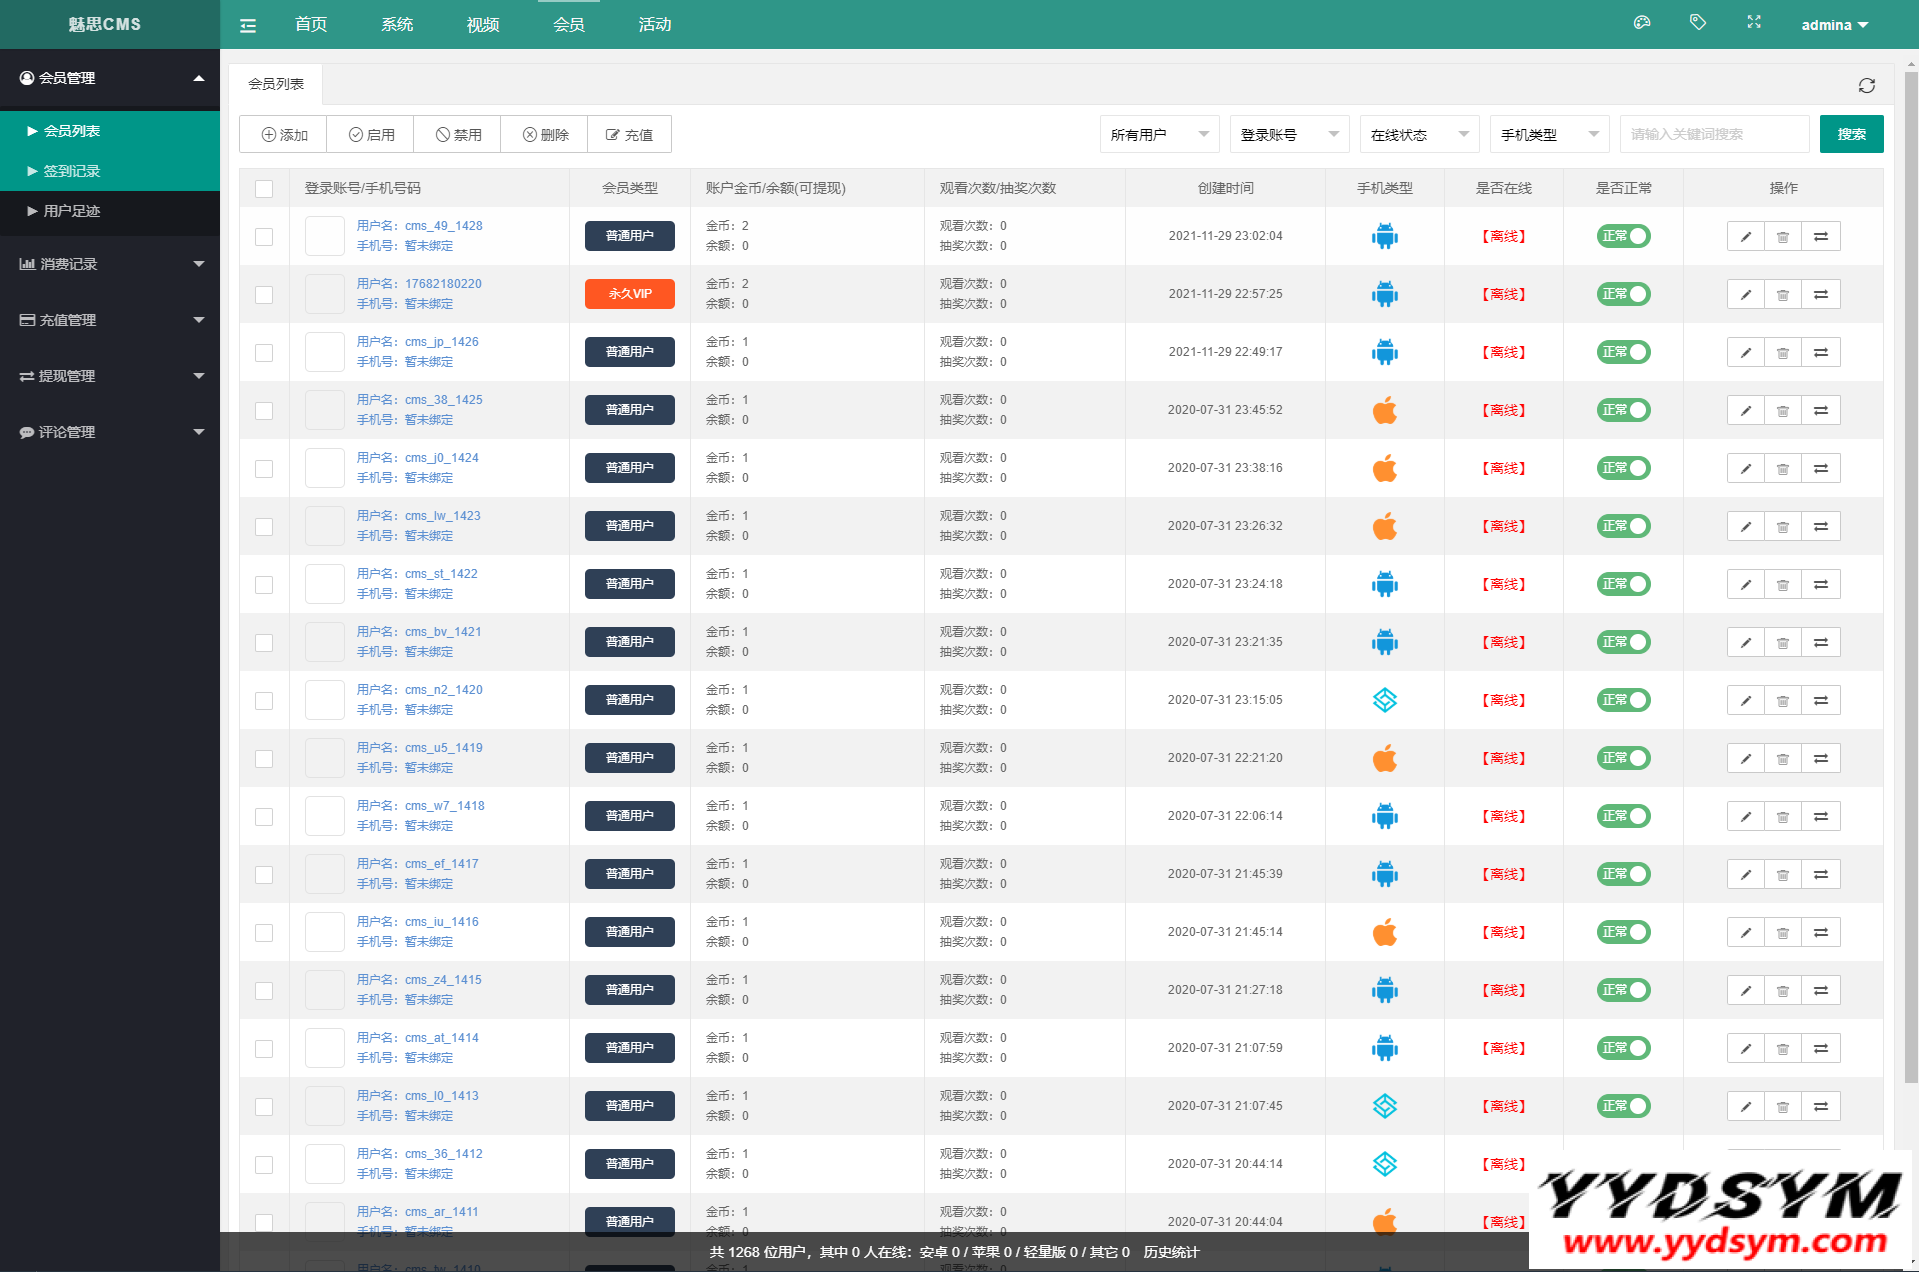The height and width of the screenshot is (1272, 1919).
Task: Open the theme palette icon in header
Action: 1642,23
